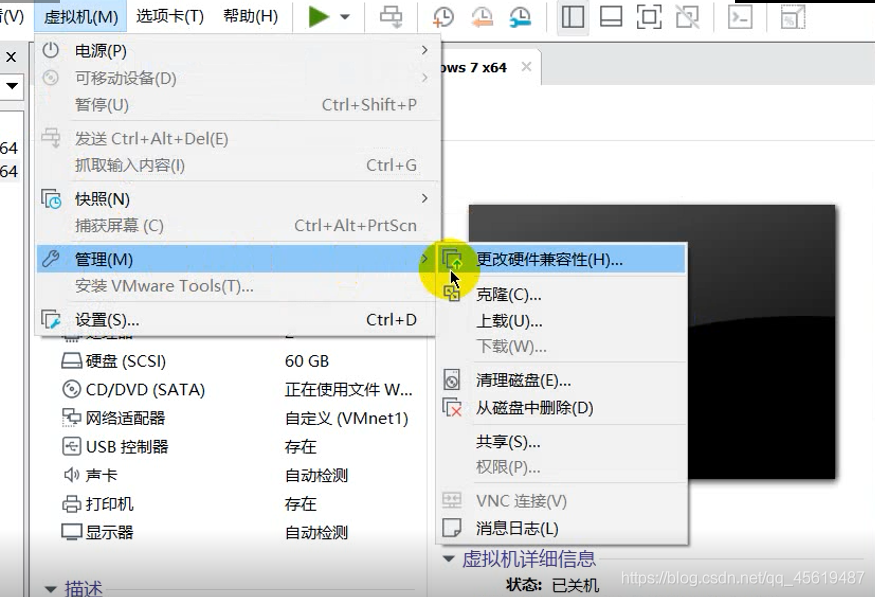Screen dimensions: 875x597
Task: Choose 更改硬件兼容性(H)... in submenu
Action: [x=562, y=259]
